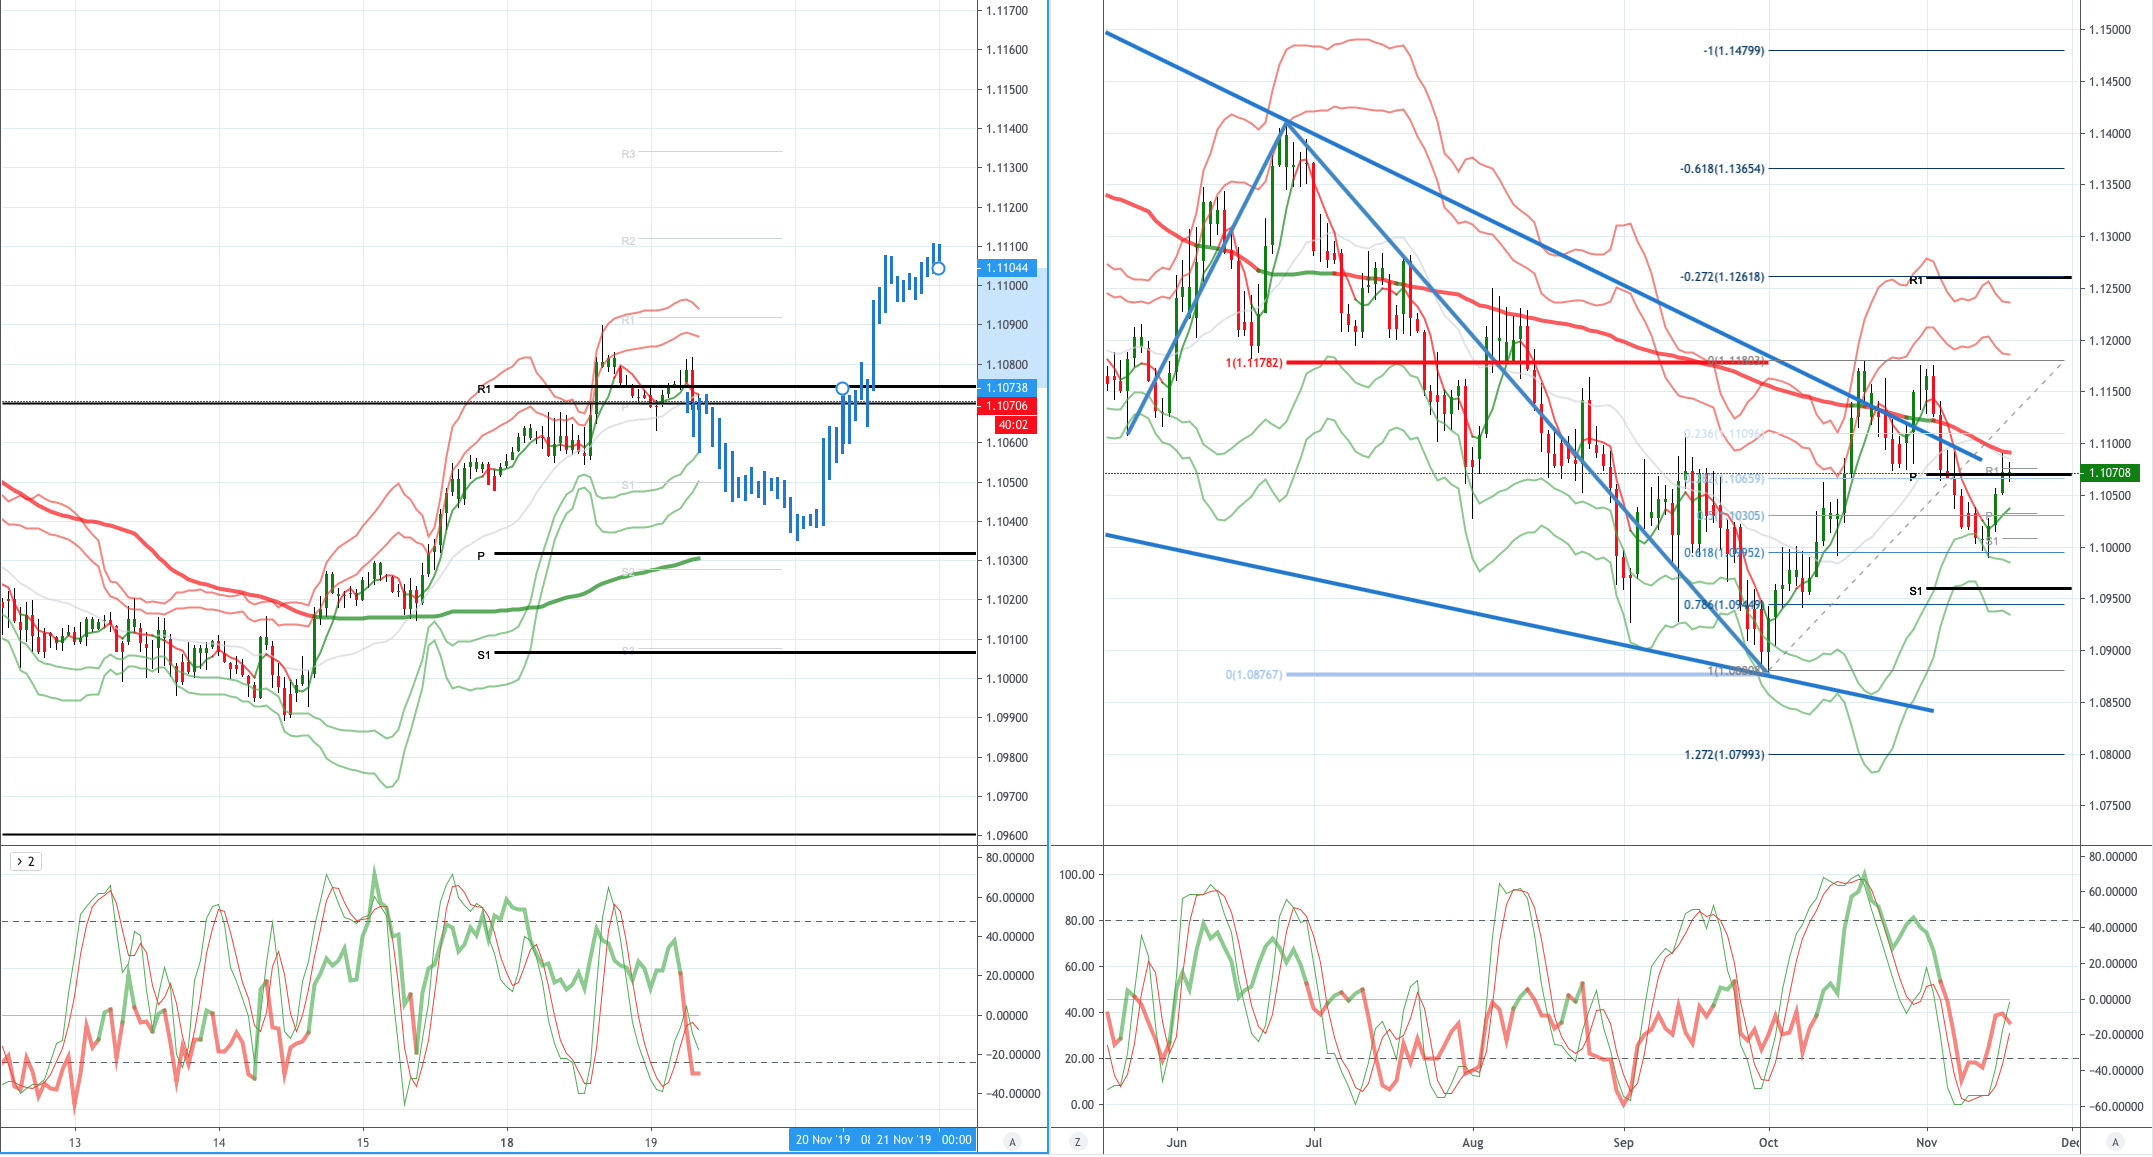Click the 15 date tick on left time axis

tap(363, 1142)
